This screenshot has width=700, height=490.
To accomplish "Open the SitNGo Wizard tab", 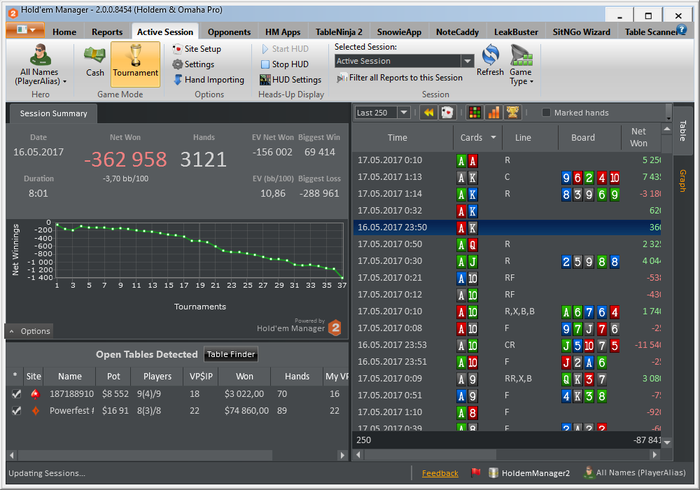I will click(x=581, y=32).
